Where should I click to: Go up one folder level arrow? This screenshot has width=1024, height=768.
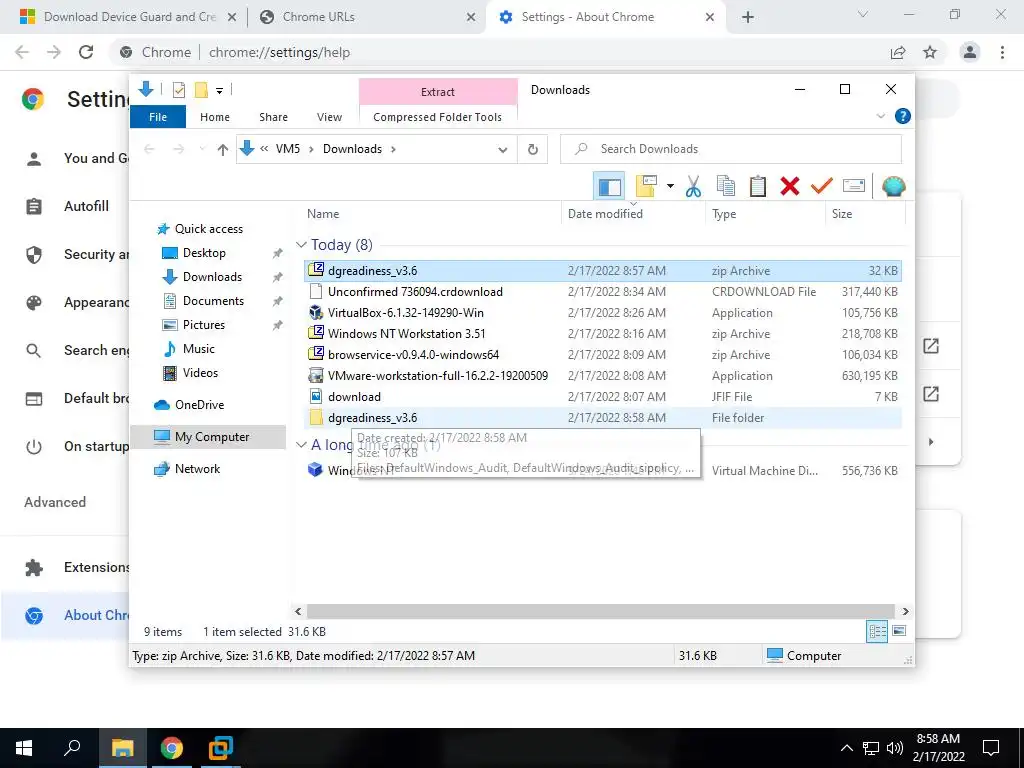(223, 150)
